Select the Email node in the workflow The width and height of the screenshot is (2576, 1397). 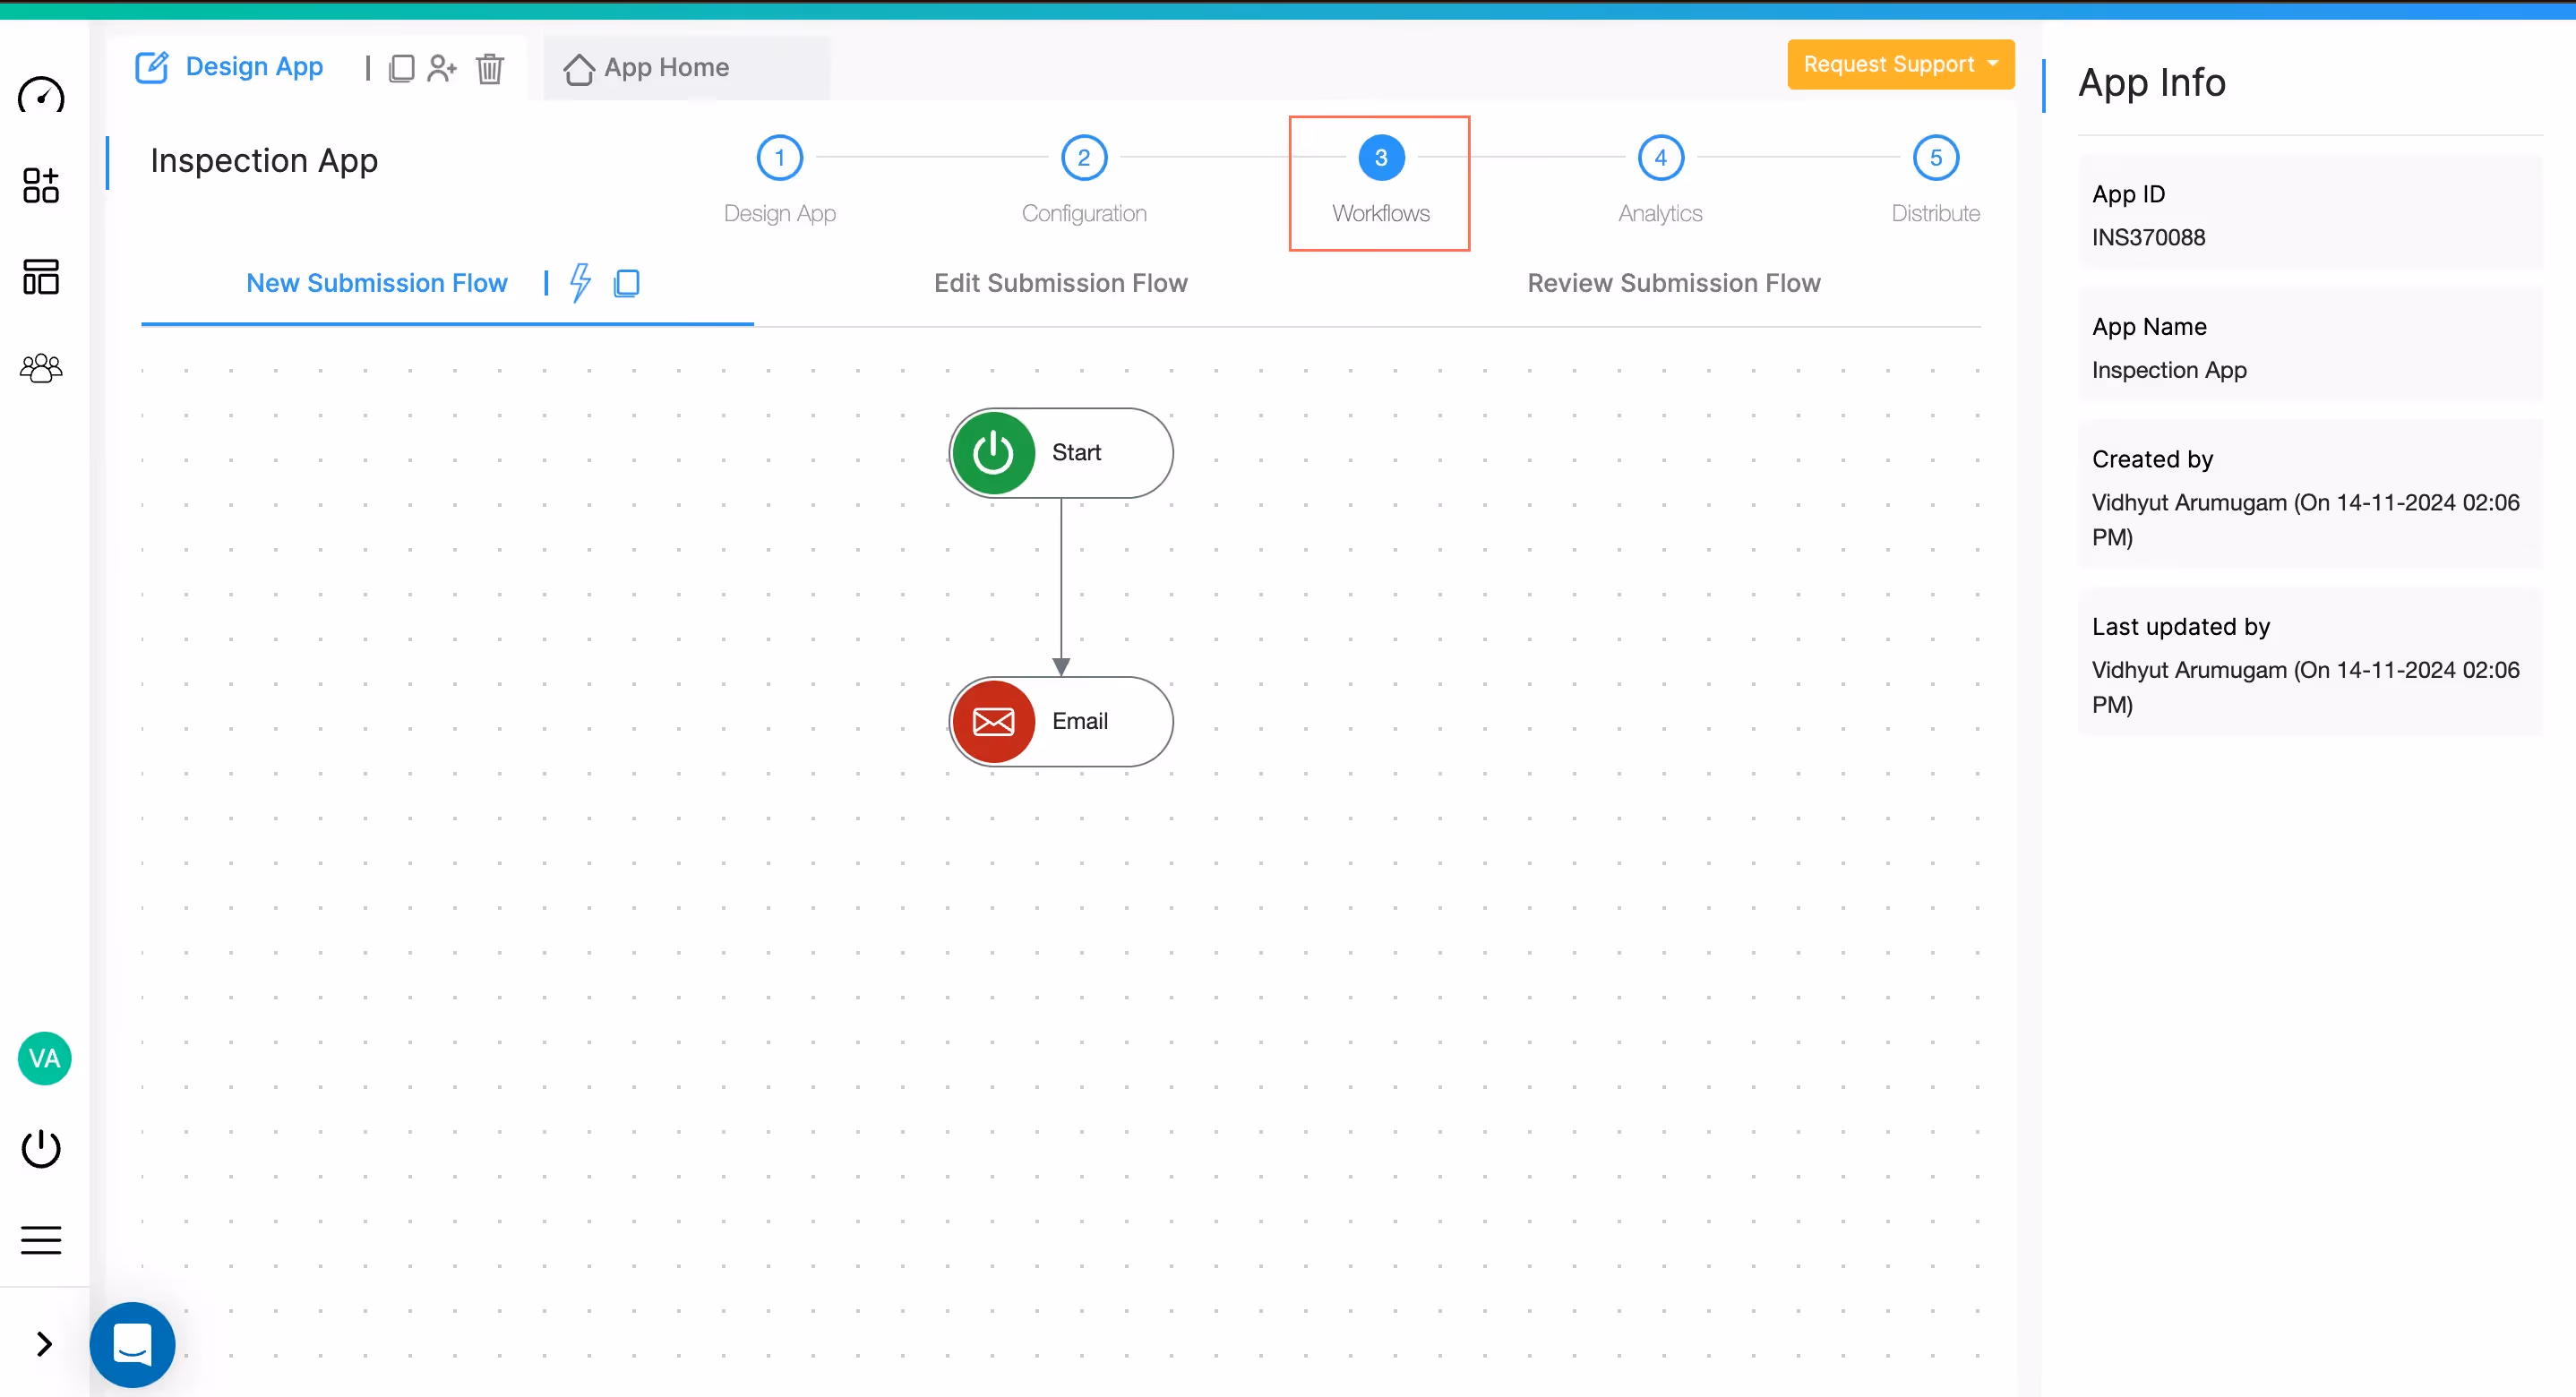[1060, 721]
